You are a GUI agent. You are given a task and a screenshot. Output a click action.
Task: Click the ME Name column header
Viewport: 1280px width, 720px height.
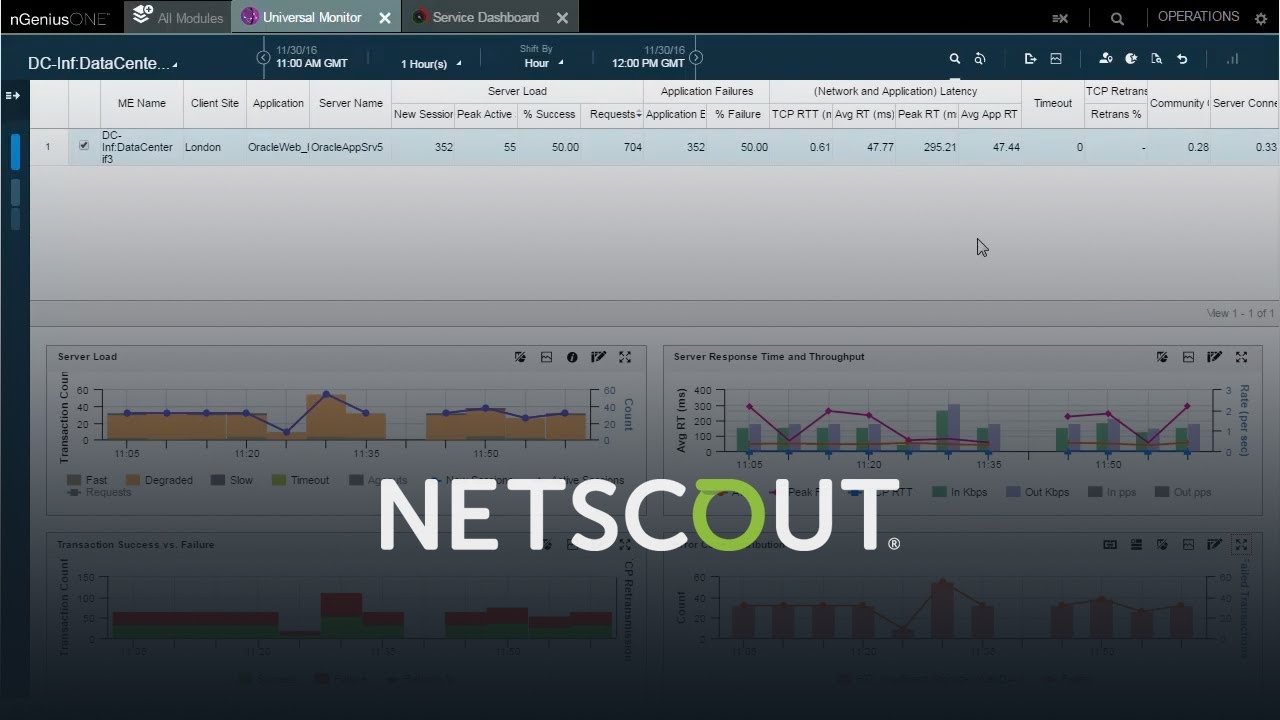[x=142, y=103]
